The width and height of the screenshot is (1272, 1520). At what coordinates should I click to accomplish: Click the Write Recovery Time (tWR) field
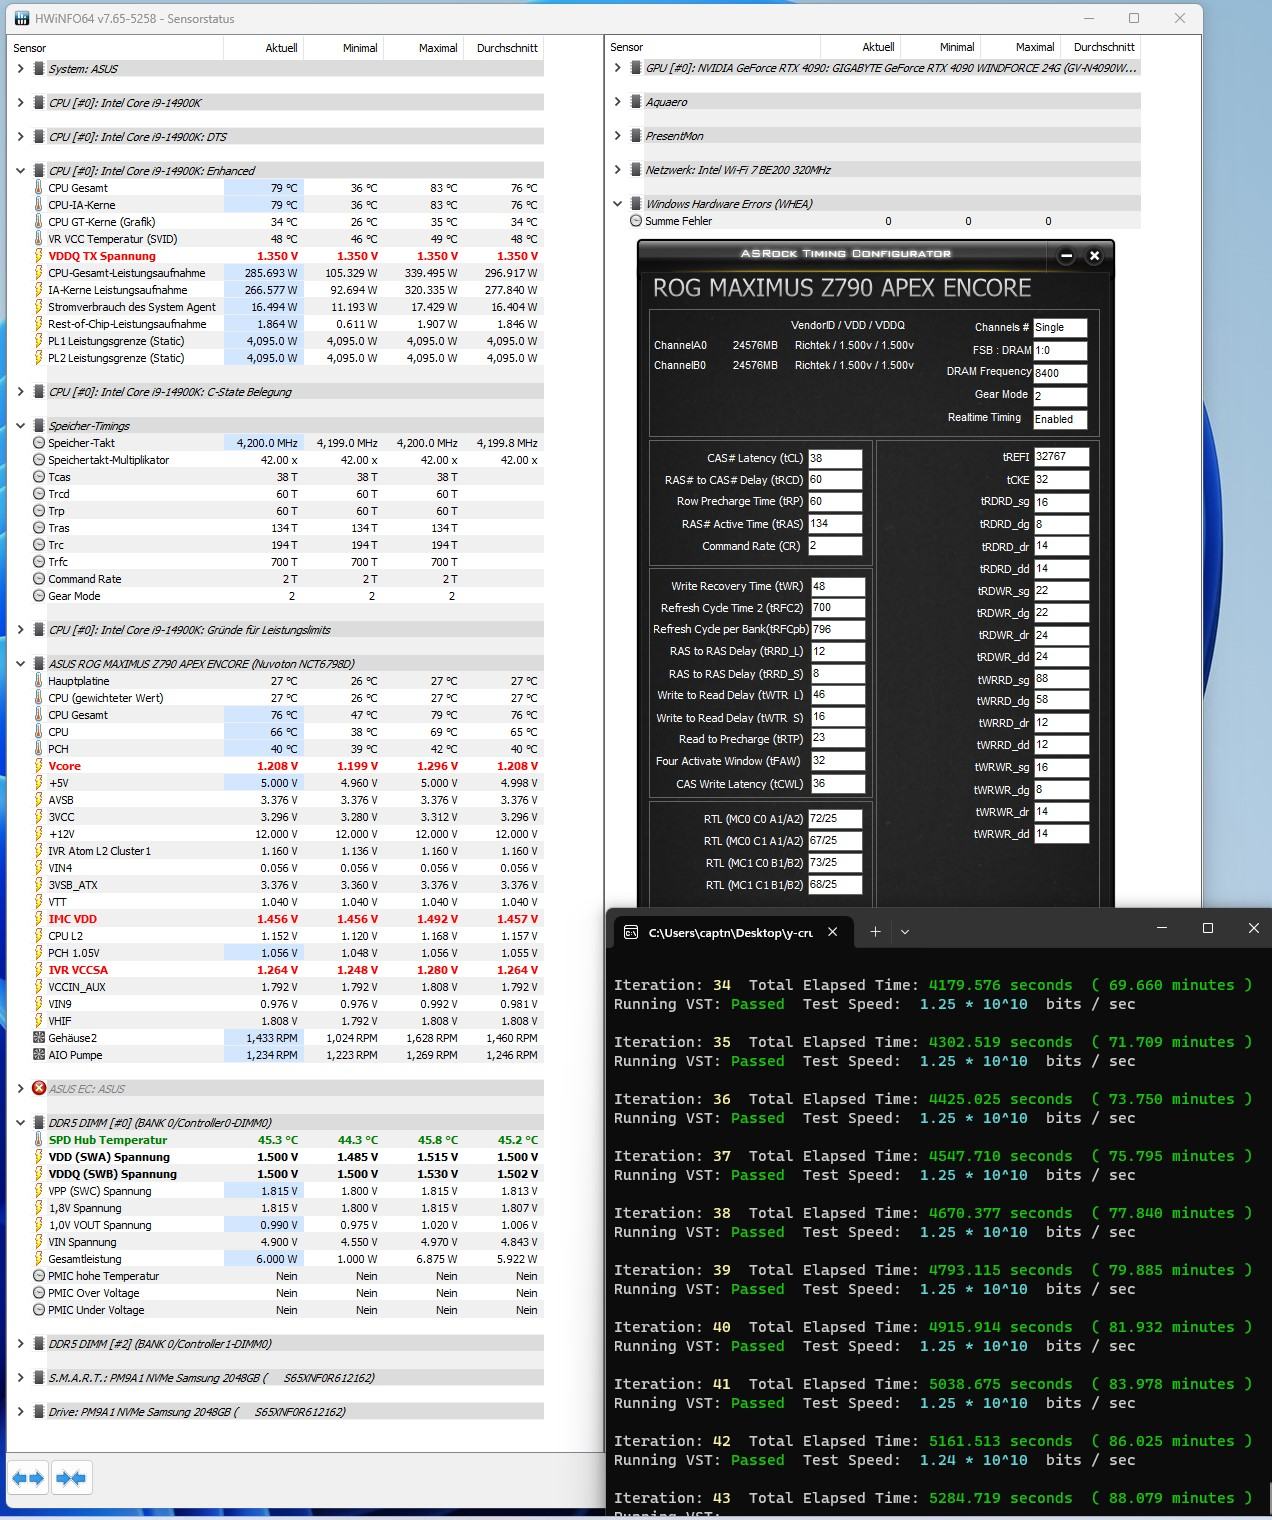(837, 586)
